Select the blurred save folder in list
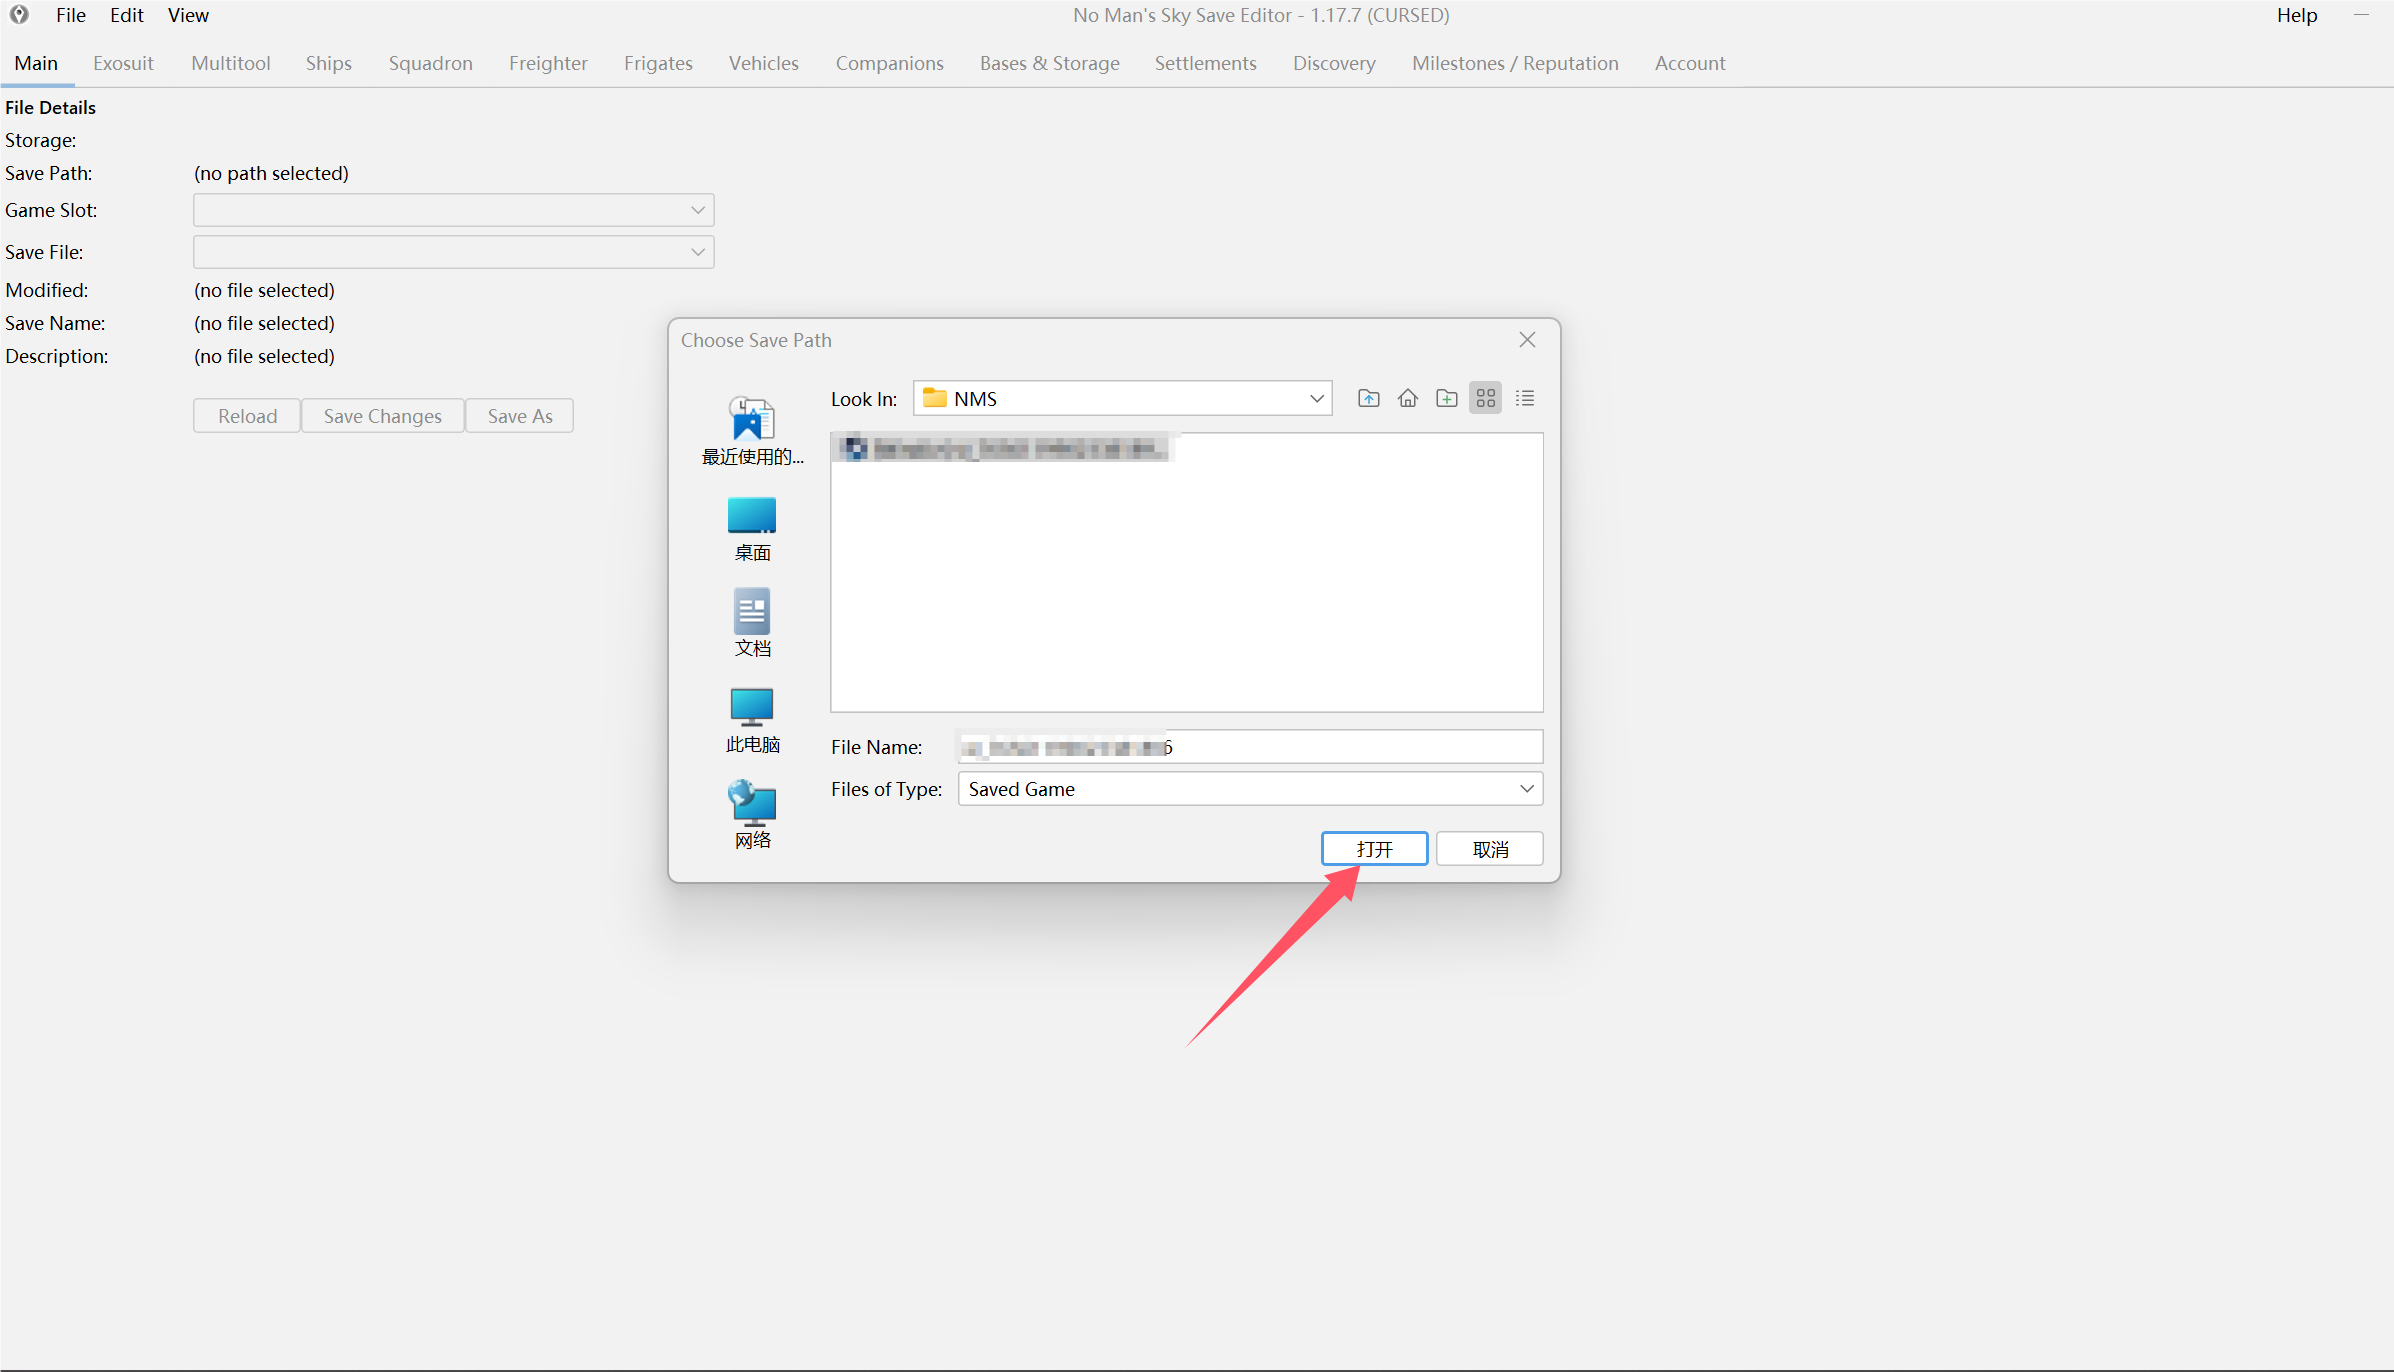Image resolution: width=2394 pixels, height=1372 pixels. tap(1003, 448)
